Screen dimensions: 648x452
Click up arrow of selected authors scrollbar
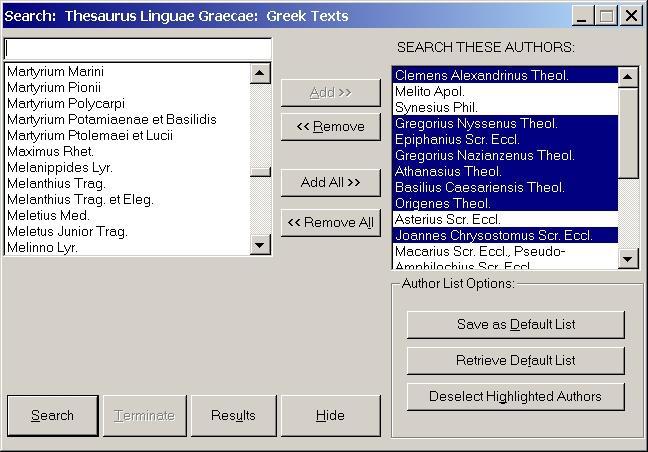628,77
